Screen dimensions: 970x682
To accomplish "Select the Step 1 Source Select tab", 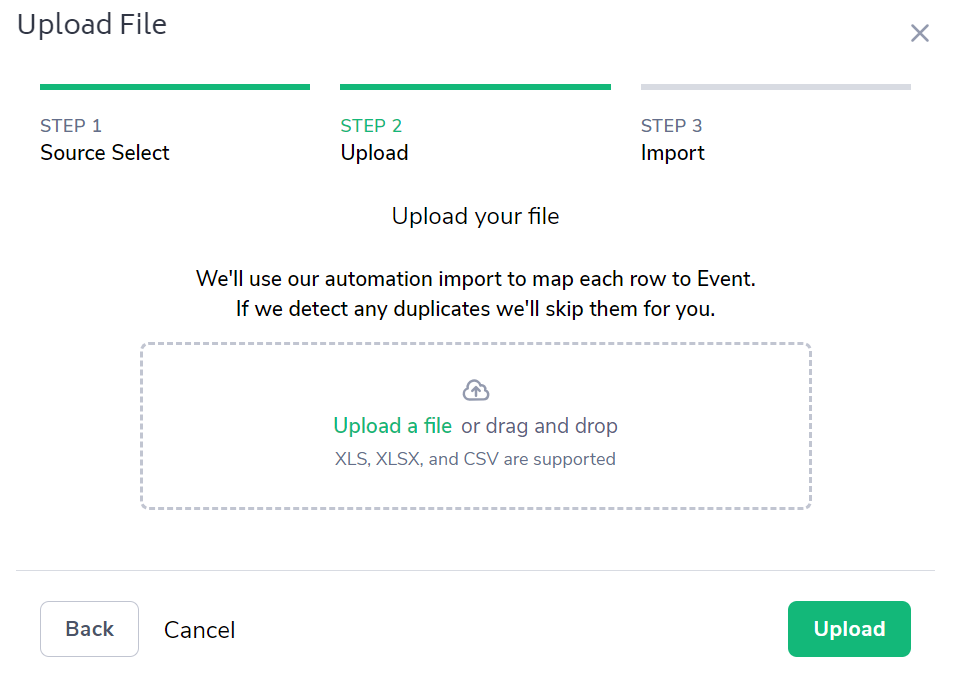I will (105, 139).
